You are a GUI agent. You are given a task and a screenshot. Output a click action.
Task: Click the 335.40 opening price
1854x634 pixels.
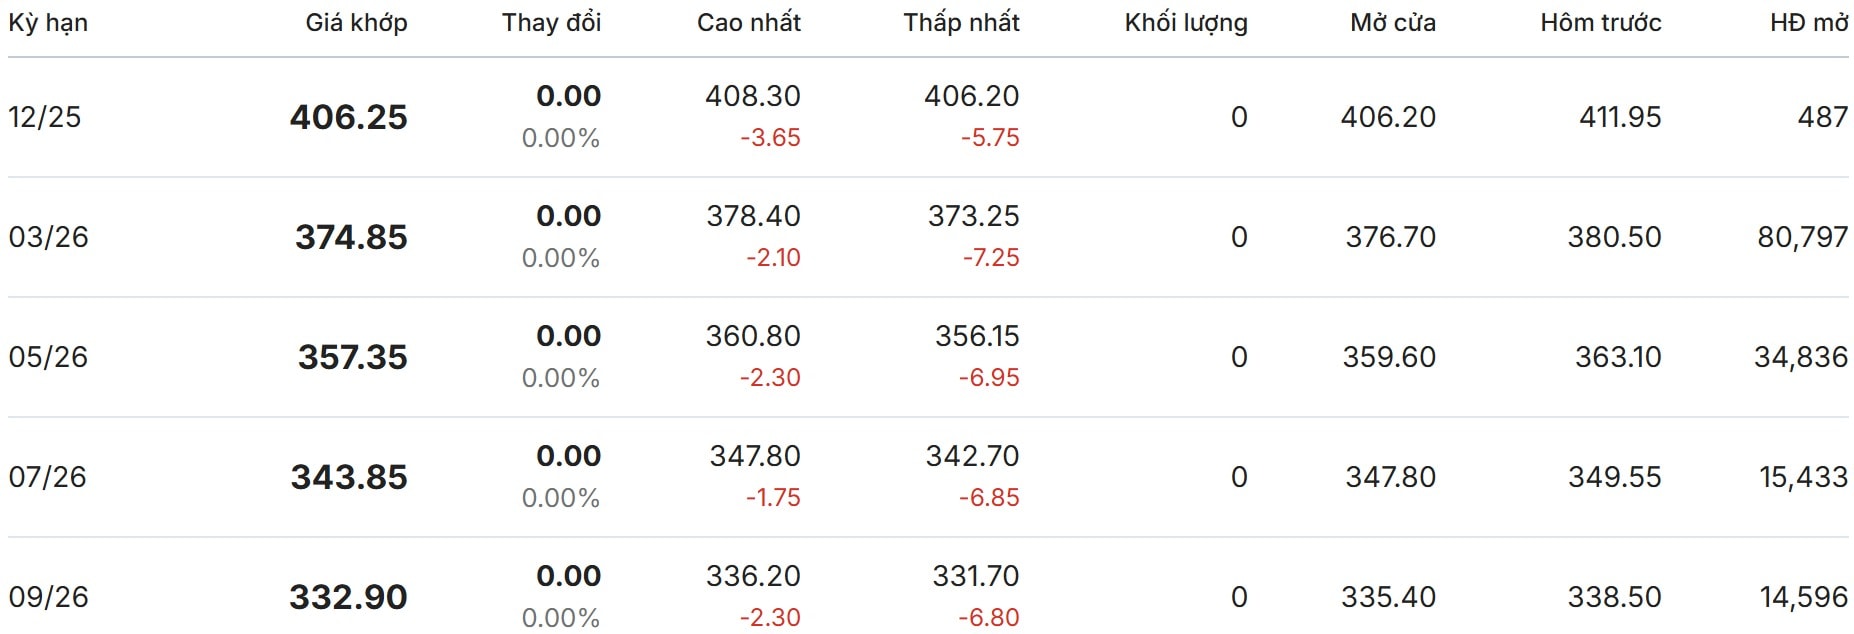click(x=1388, y=597)
